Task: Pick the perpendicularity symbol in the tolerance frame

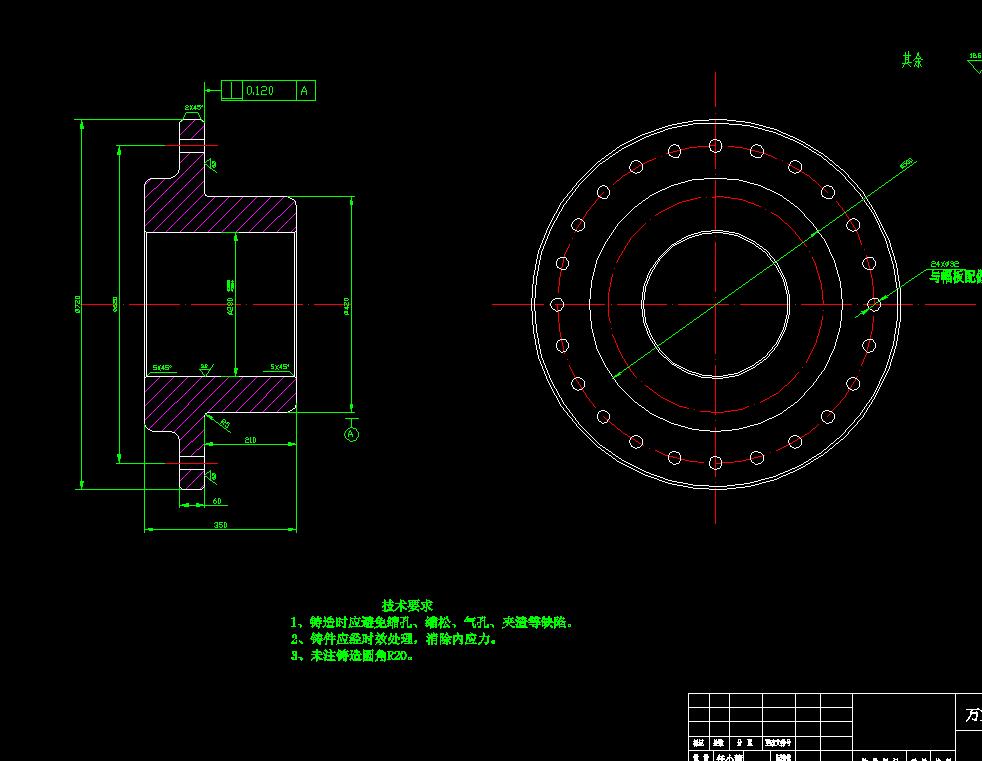Action: 232,91
